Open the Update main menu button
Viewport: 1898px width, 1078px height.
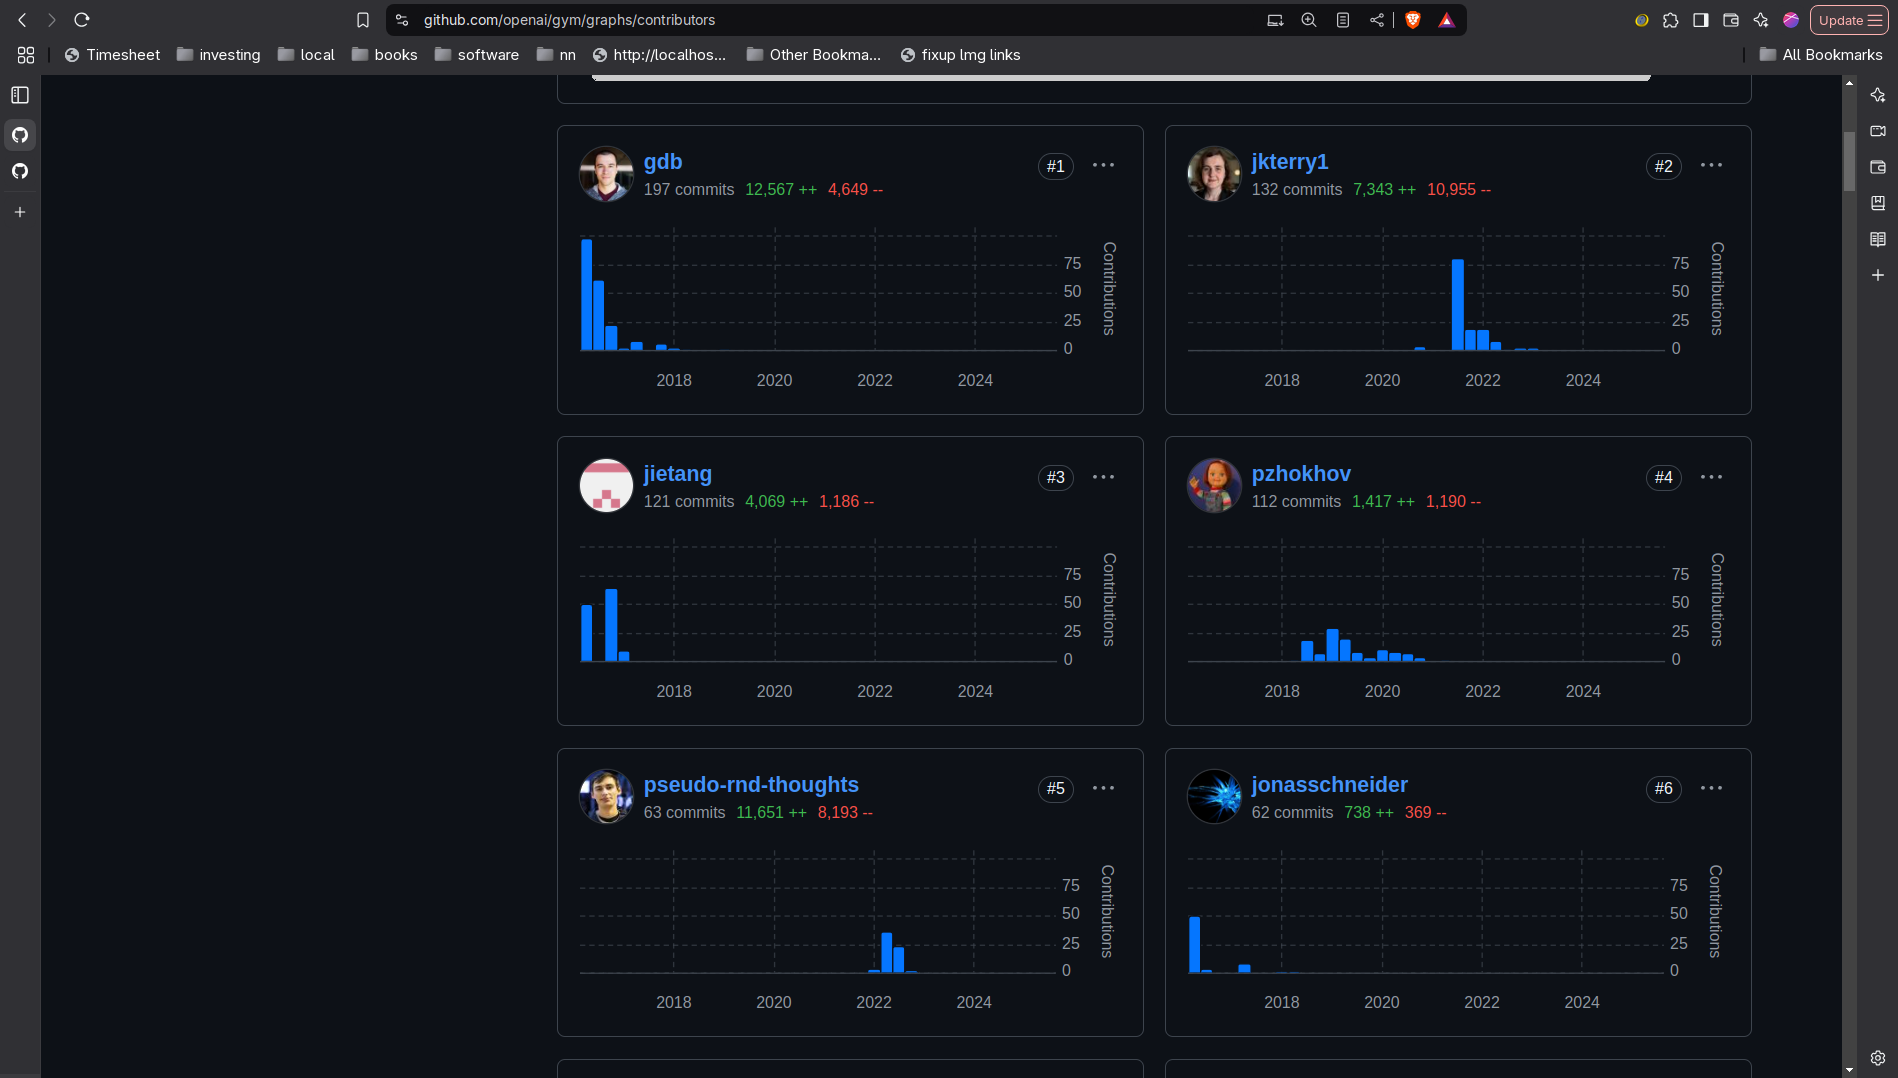(1849, 20)
